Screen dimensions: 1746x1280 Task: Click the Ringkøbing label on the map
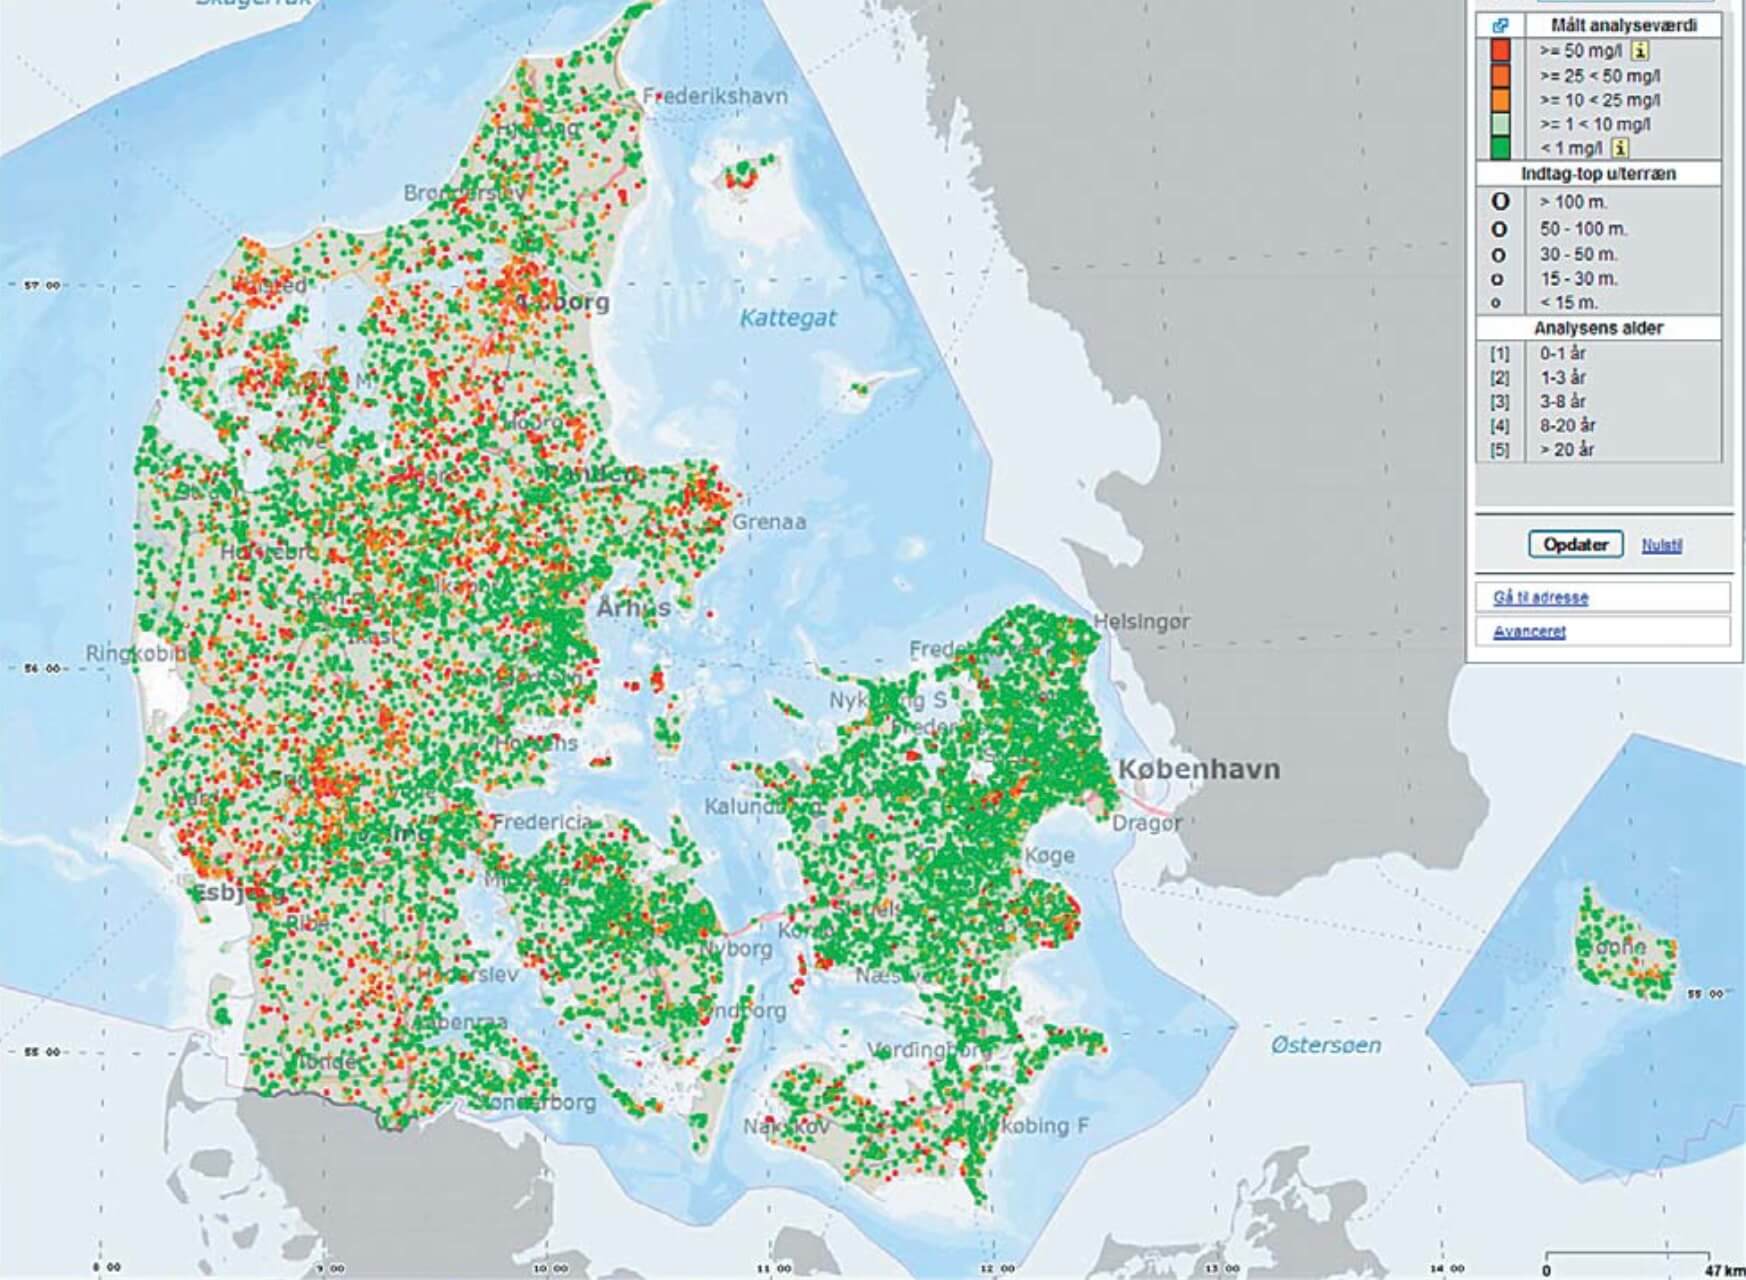(x=142, y=654)
